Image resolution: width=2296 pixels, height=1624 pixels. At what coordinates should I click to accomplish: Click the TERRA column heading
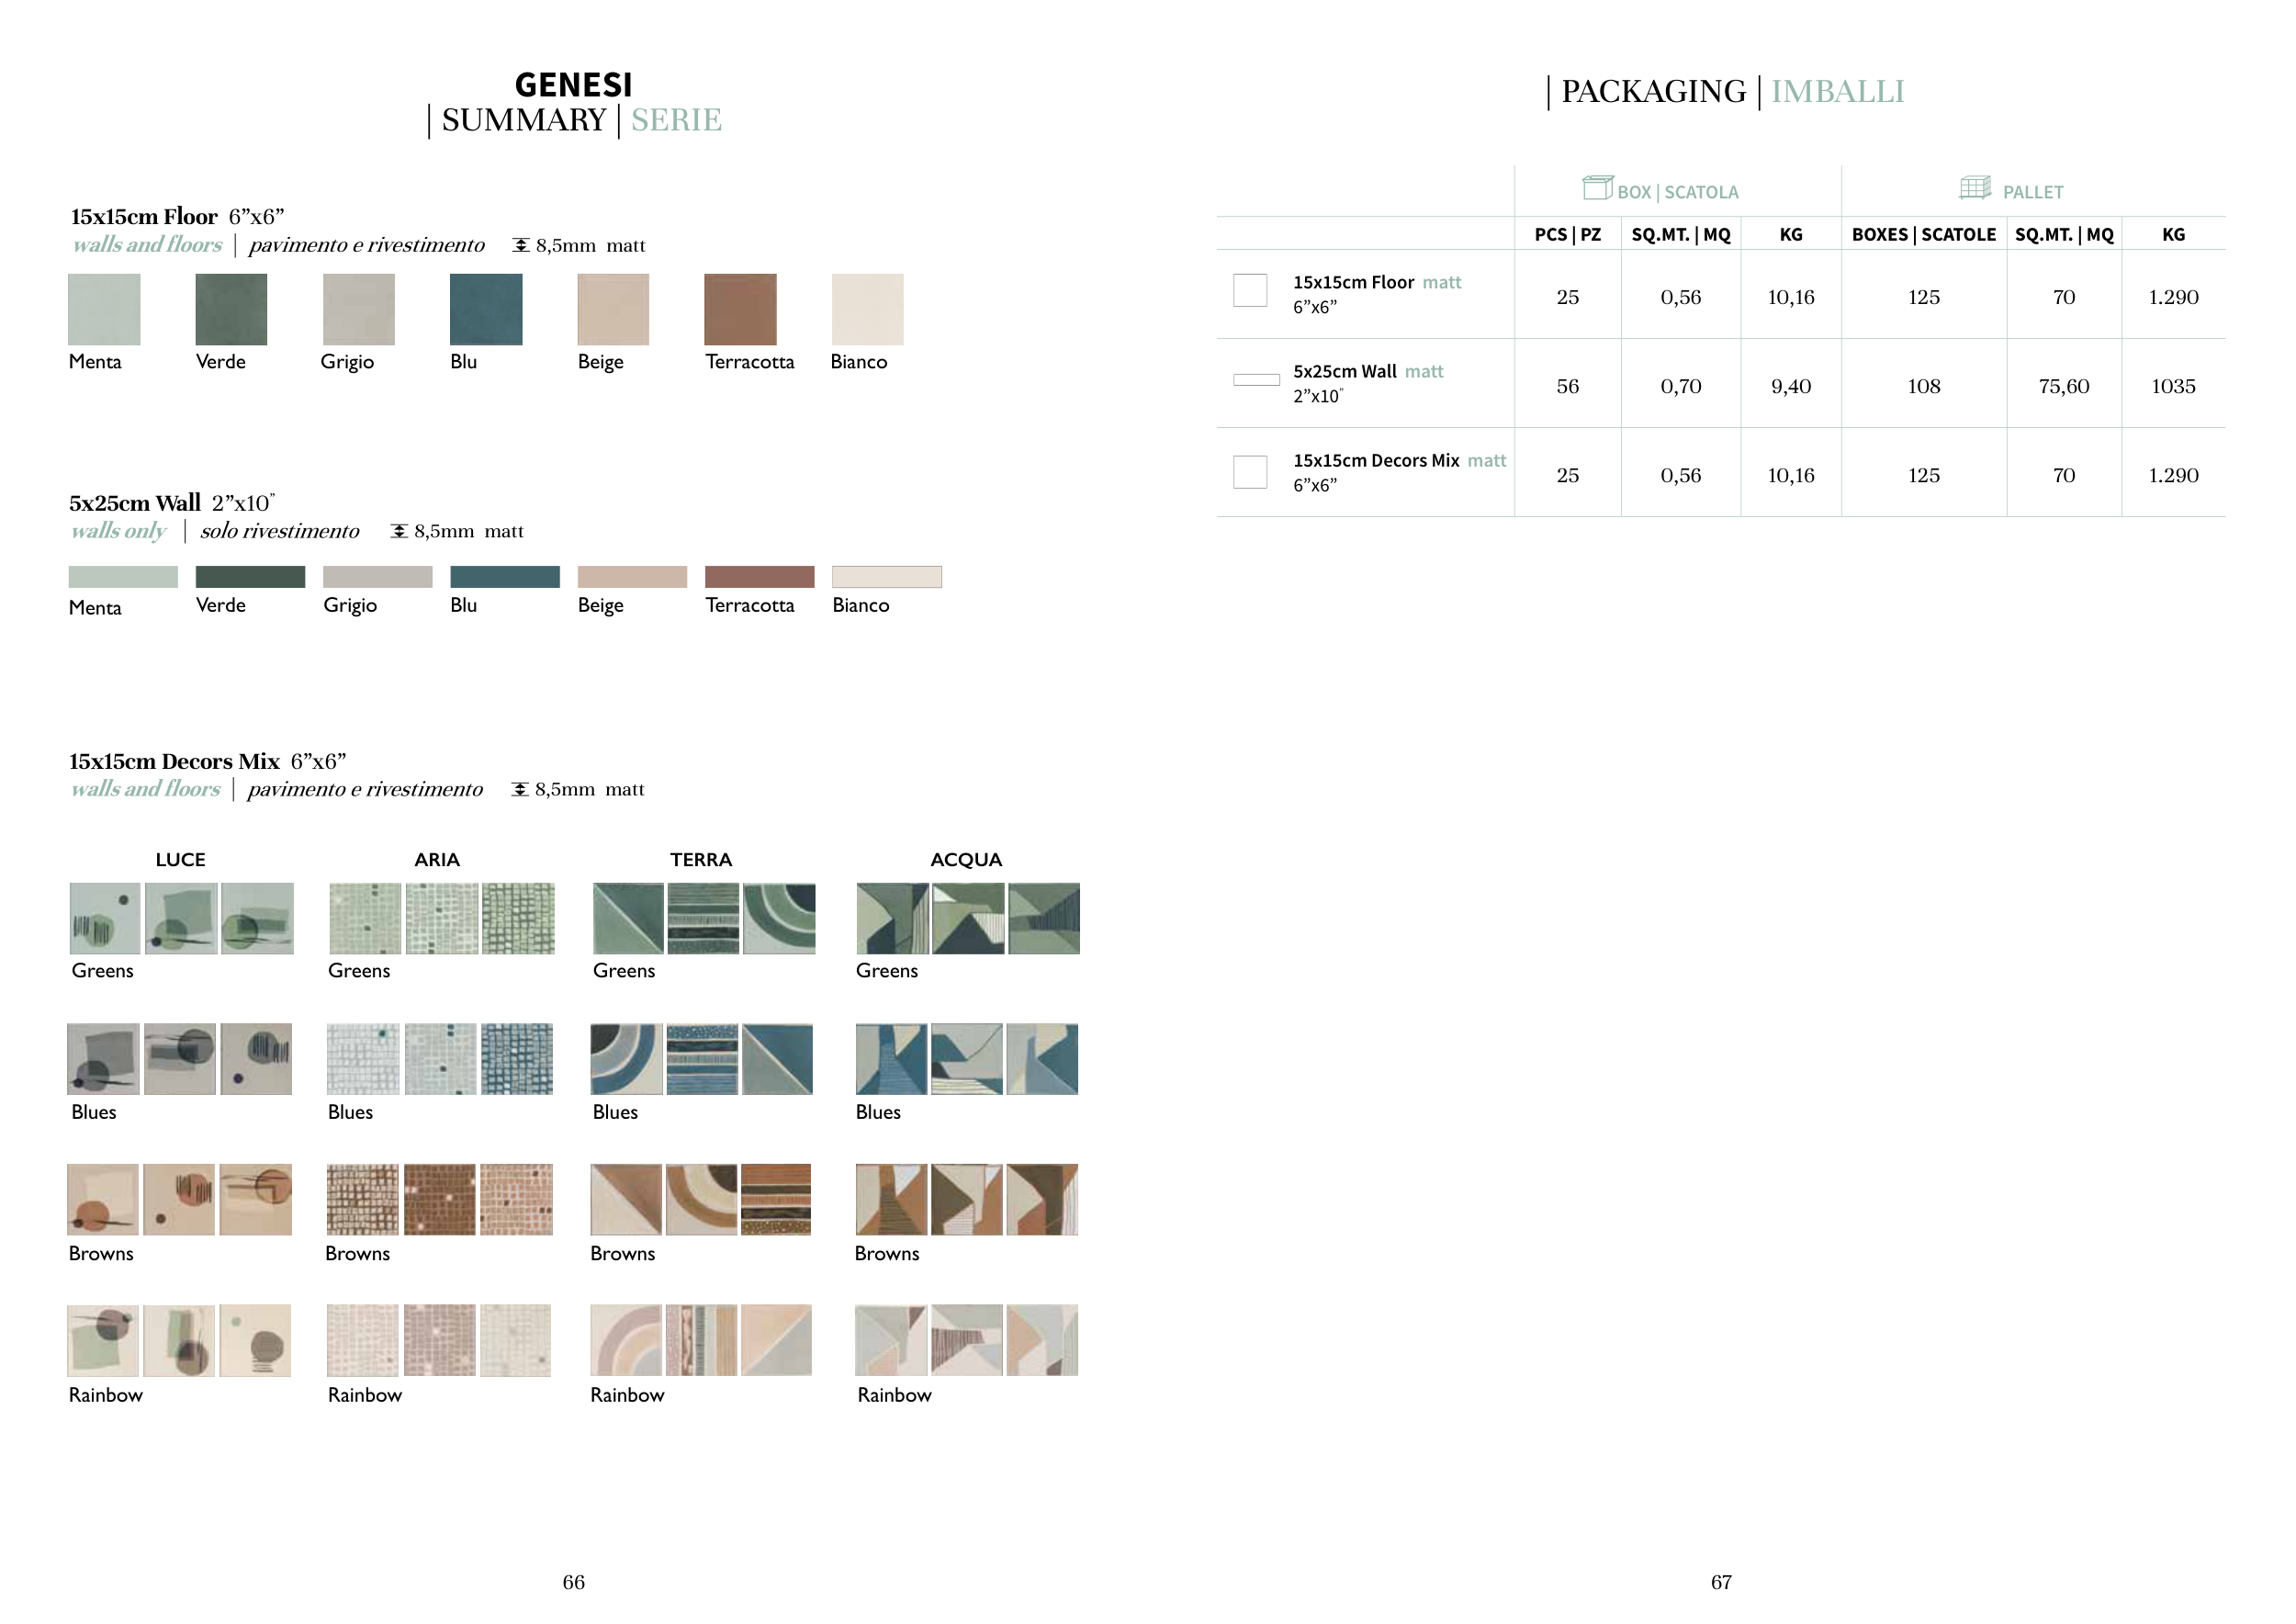point(701,860)
